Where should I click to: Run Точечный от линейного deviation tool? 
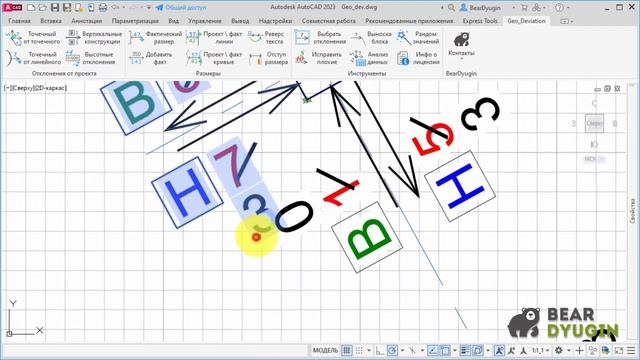pos(33,58)
